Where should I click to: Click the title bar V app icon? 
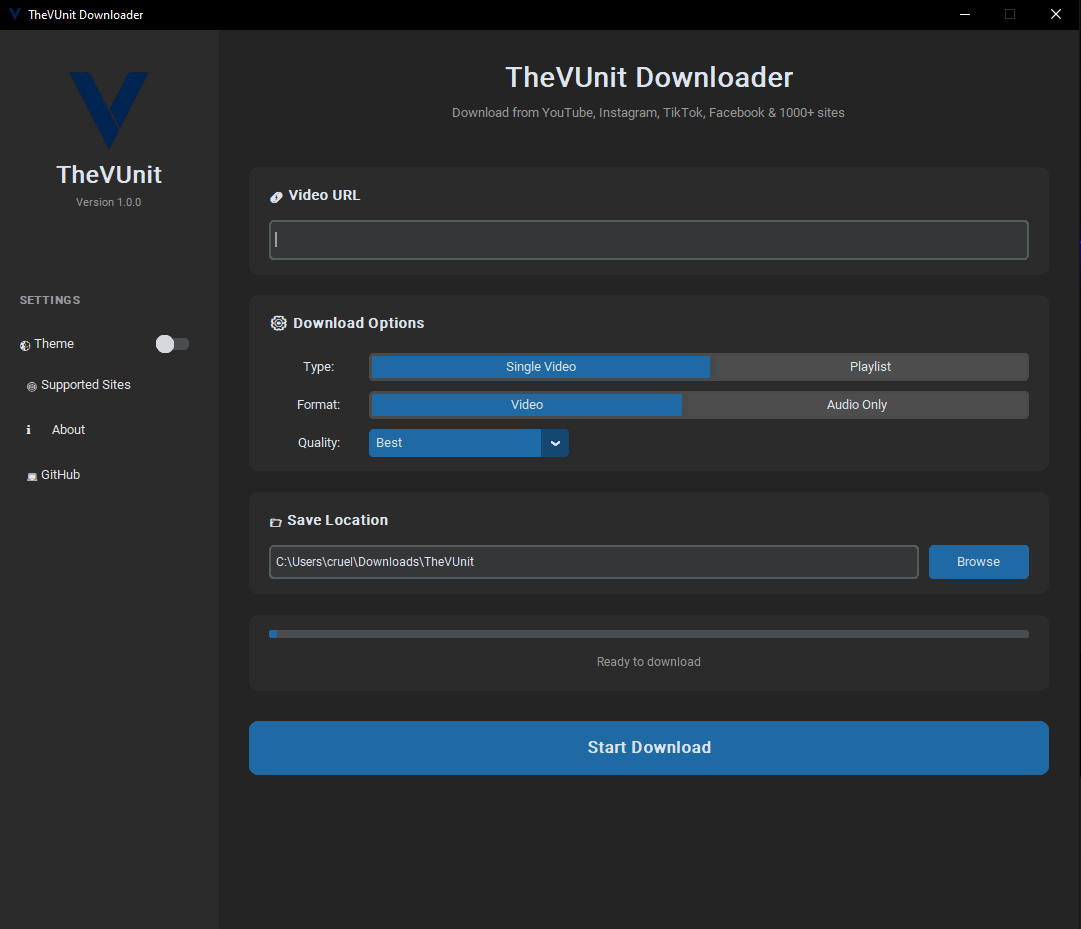click(14, 14)
